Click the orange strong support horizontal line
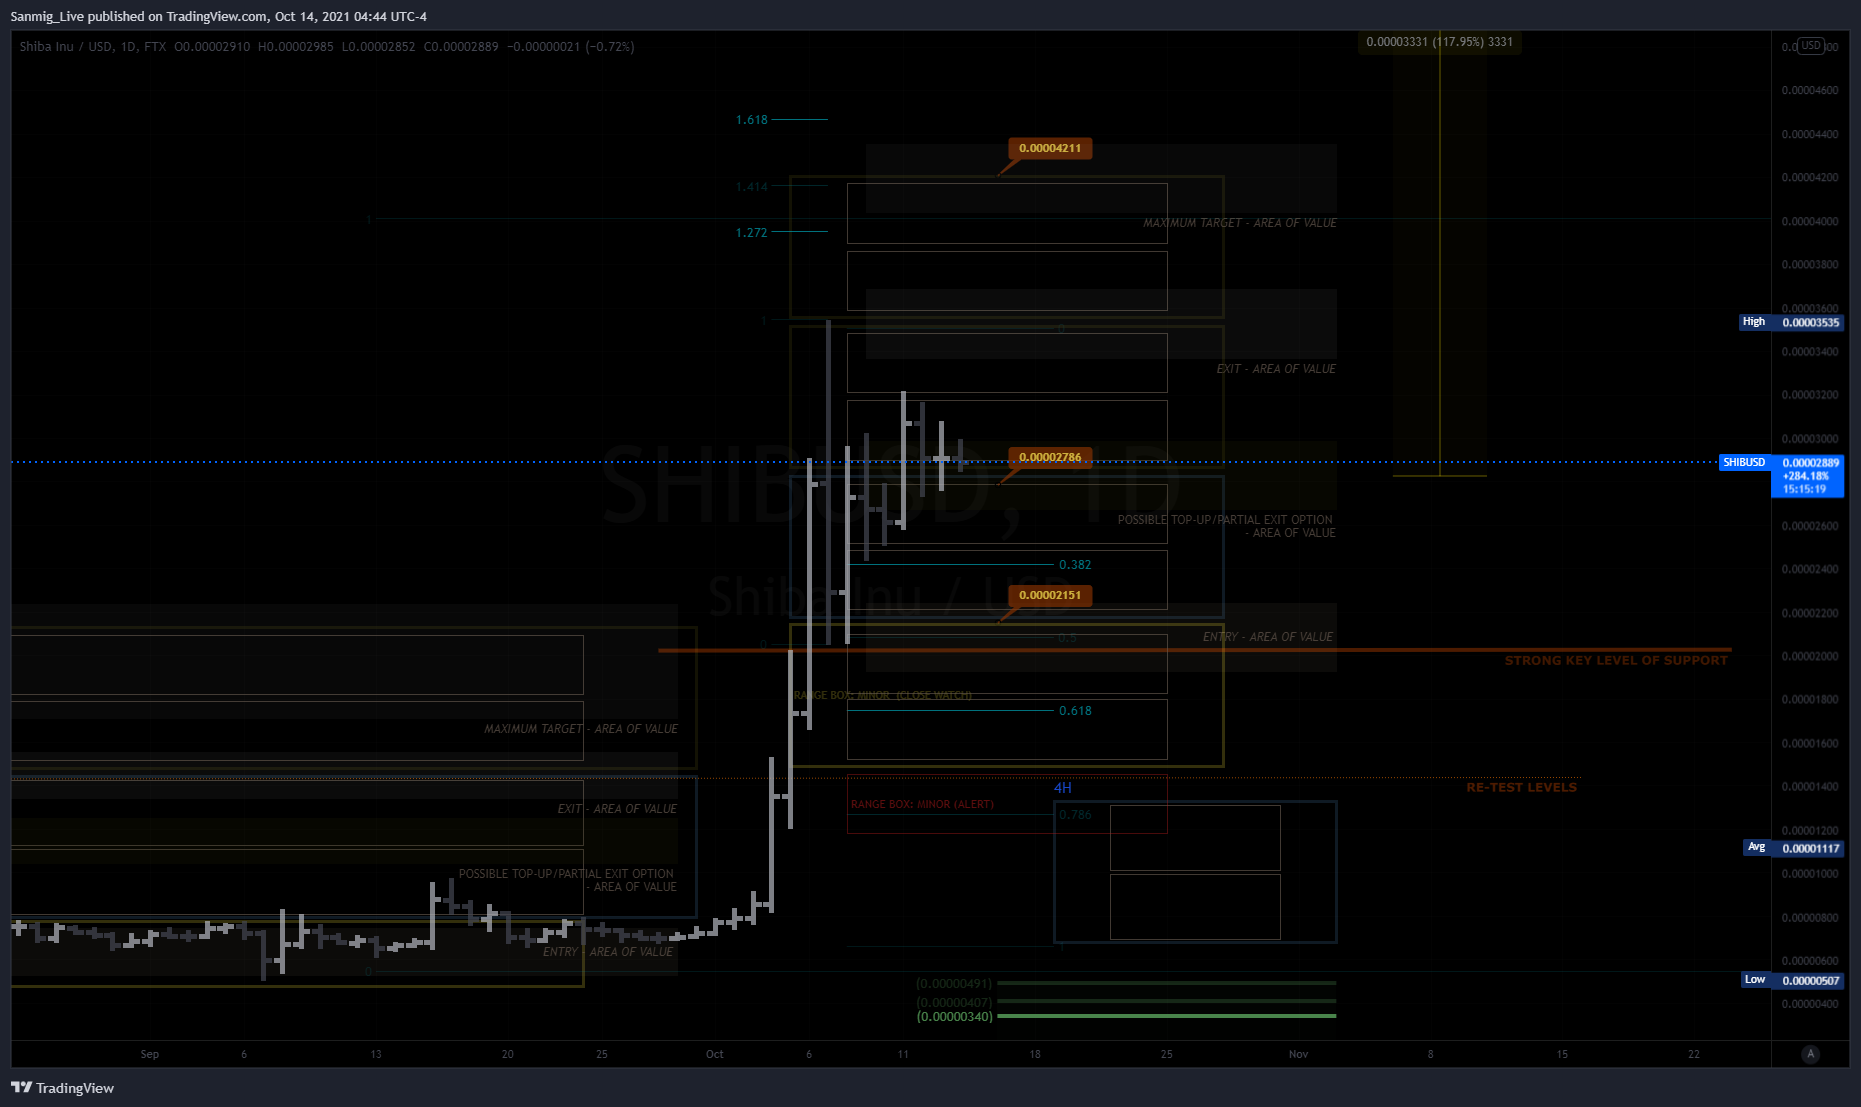 click(1195, 650)
